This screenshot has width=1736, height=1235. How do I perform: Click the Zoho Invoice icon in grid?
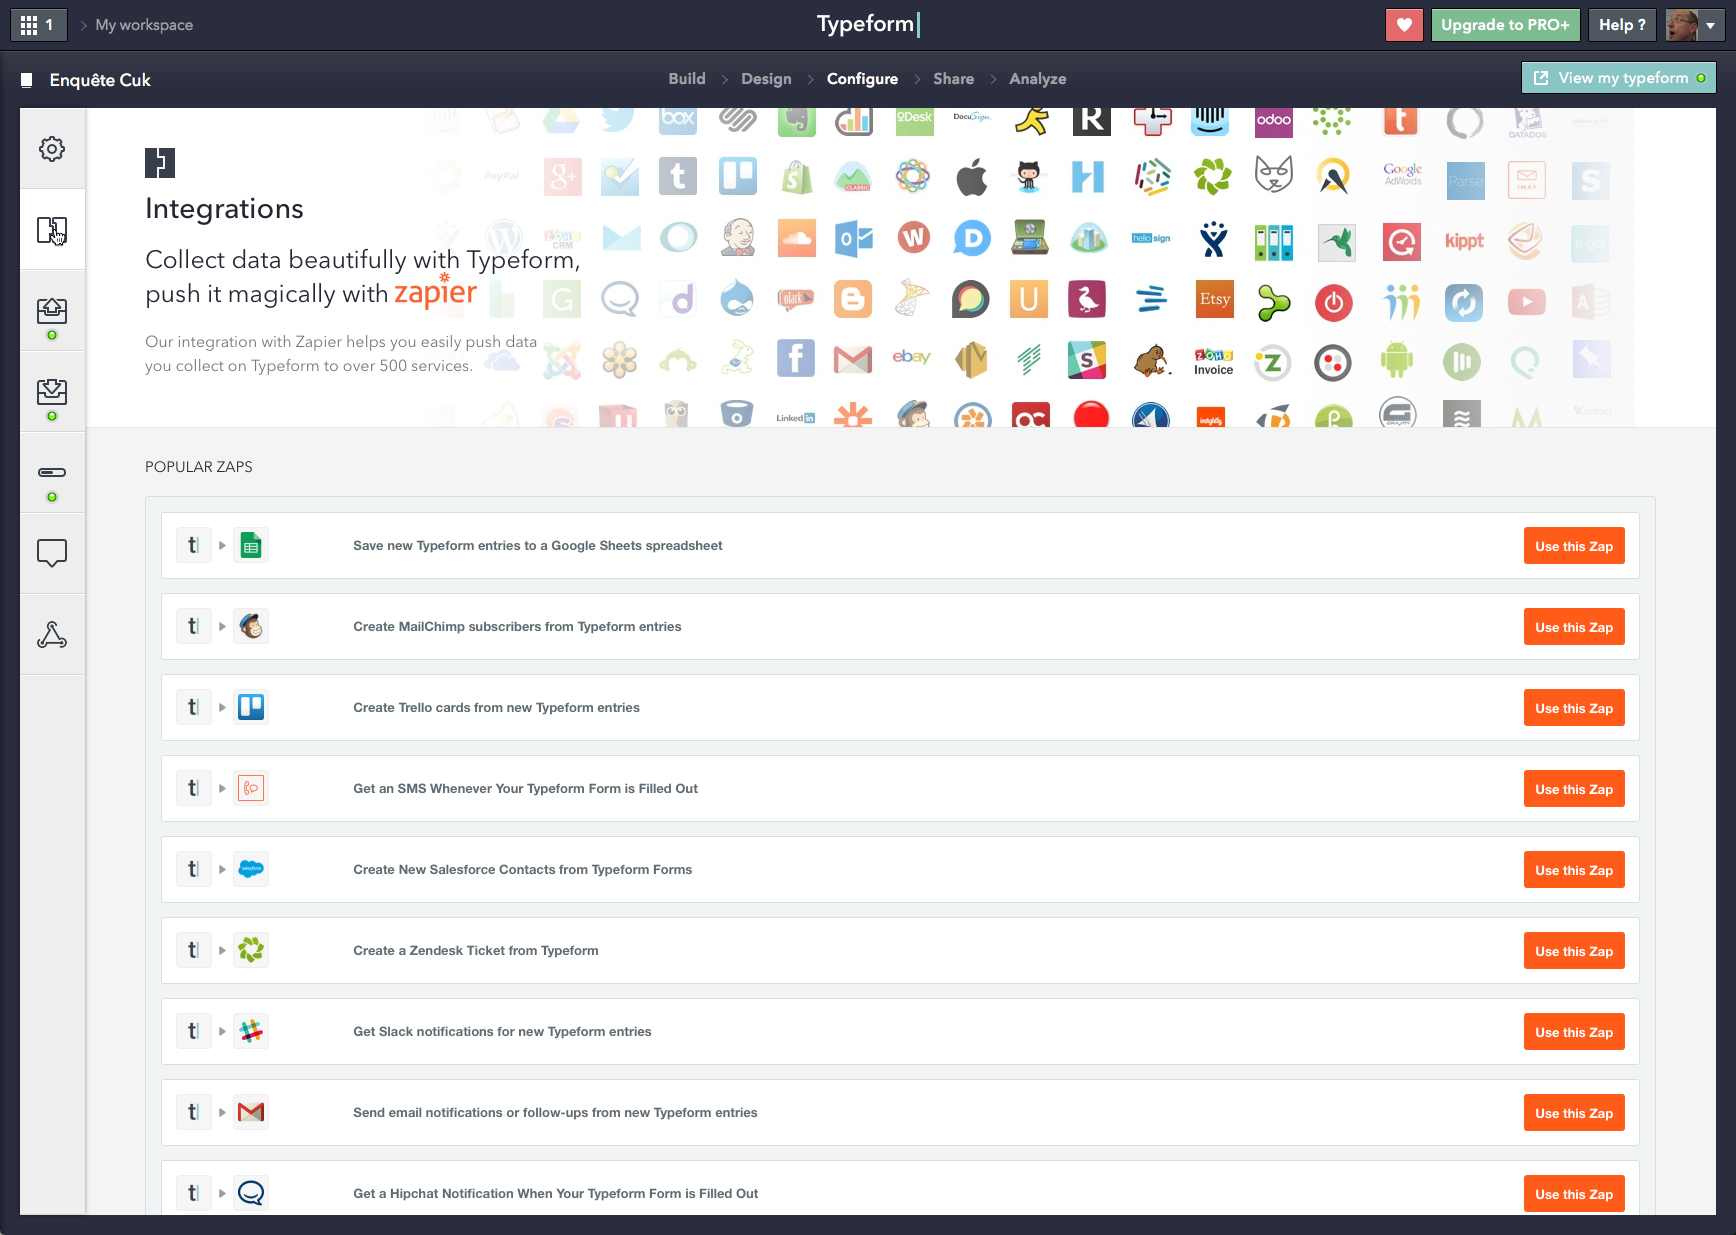point(1214,362)
